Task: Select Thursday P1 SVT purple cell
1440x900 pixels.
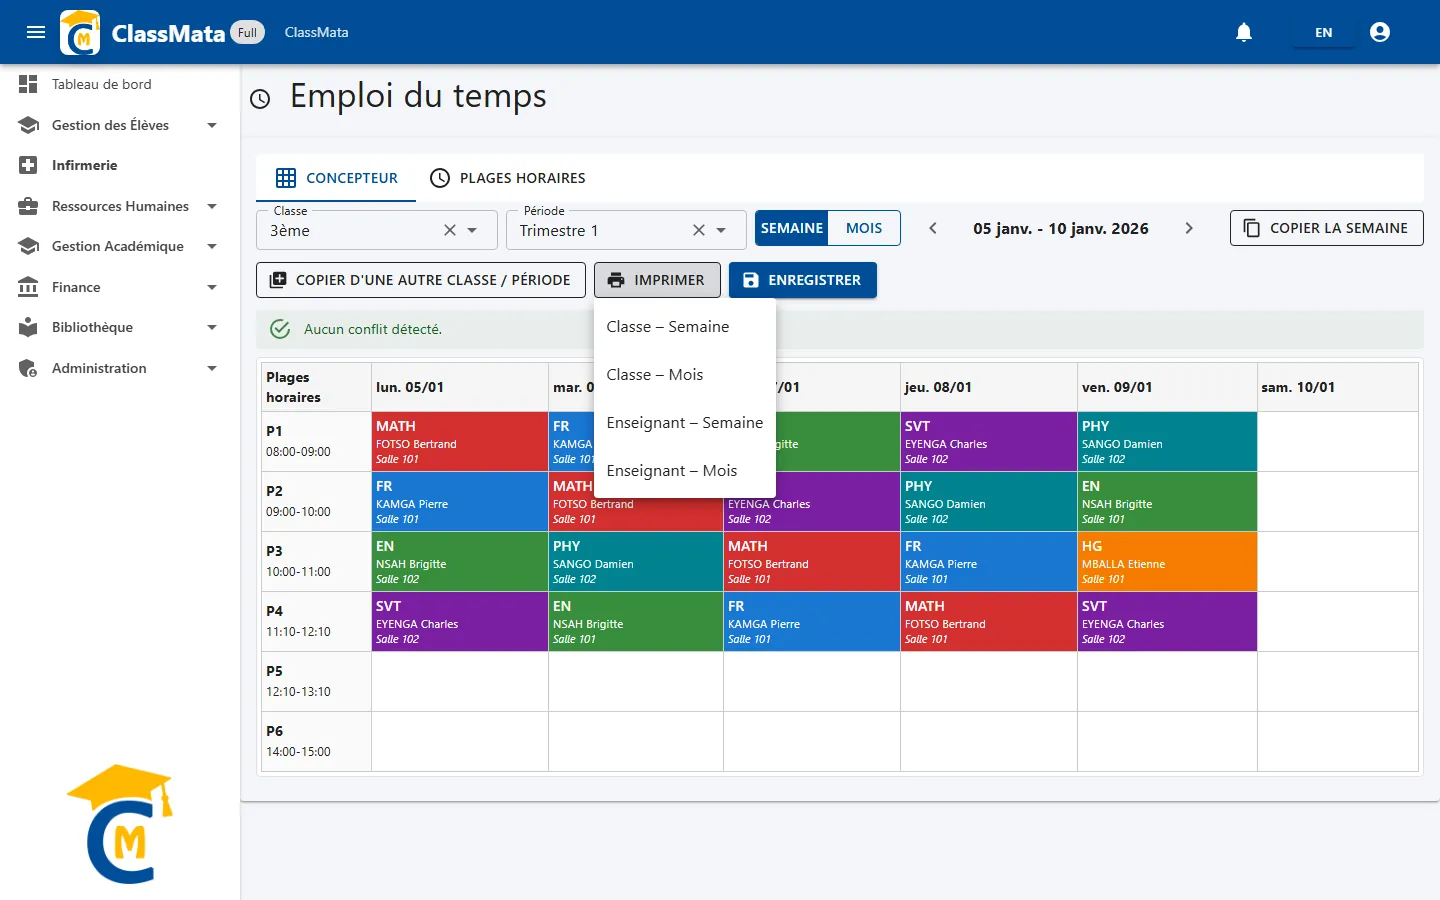Action: click(989, 442)
